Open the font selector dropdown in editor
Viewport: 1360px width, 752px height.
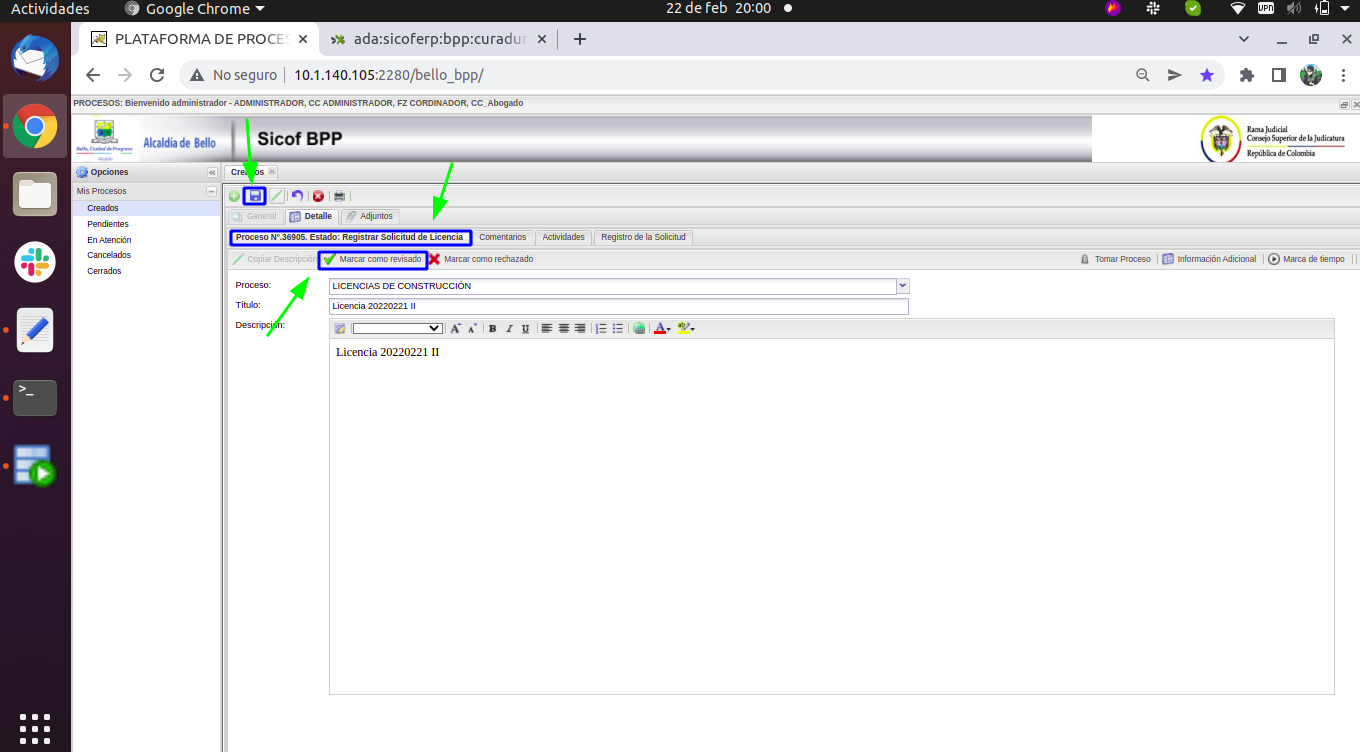[x=397, y=328]
